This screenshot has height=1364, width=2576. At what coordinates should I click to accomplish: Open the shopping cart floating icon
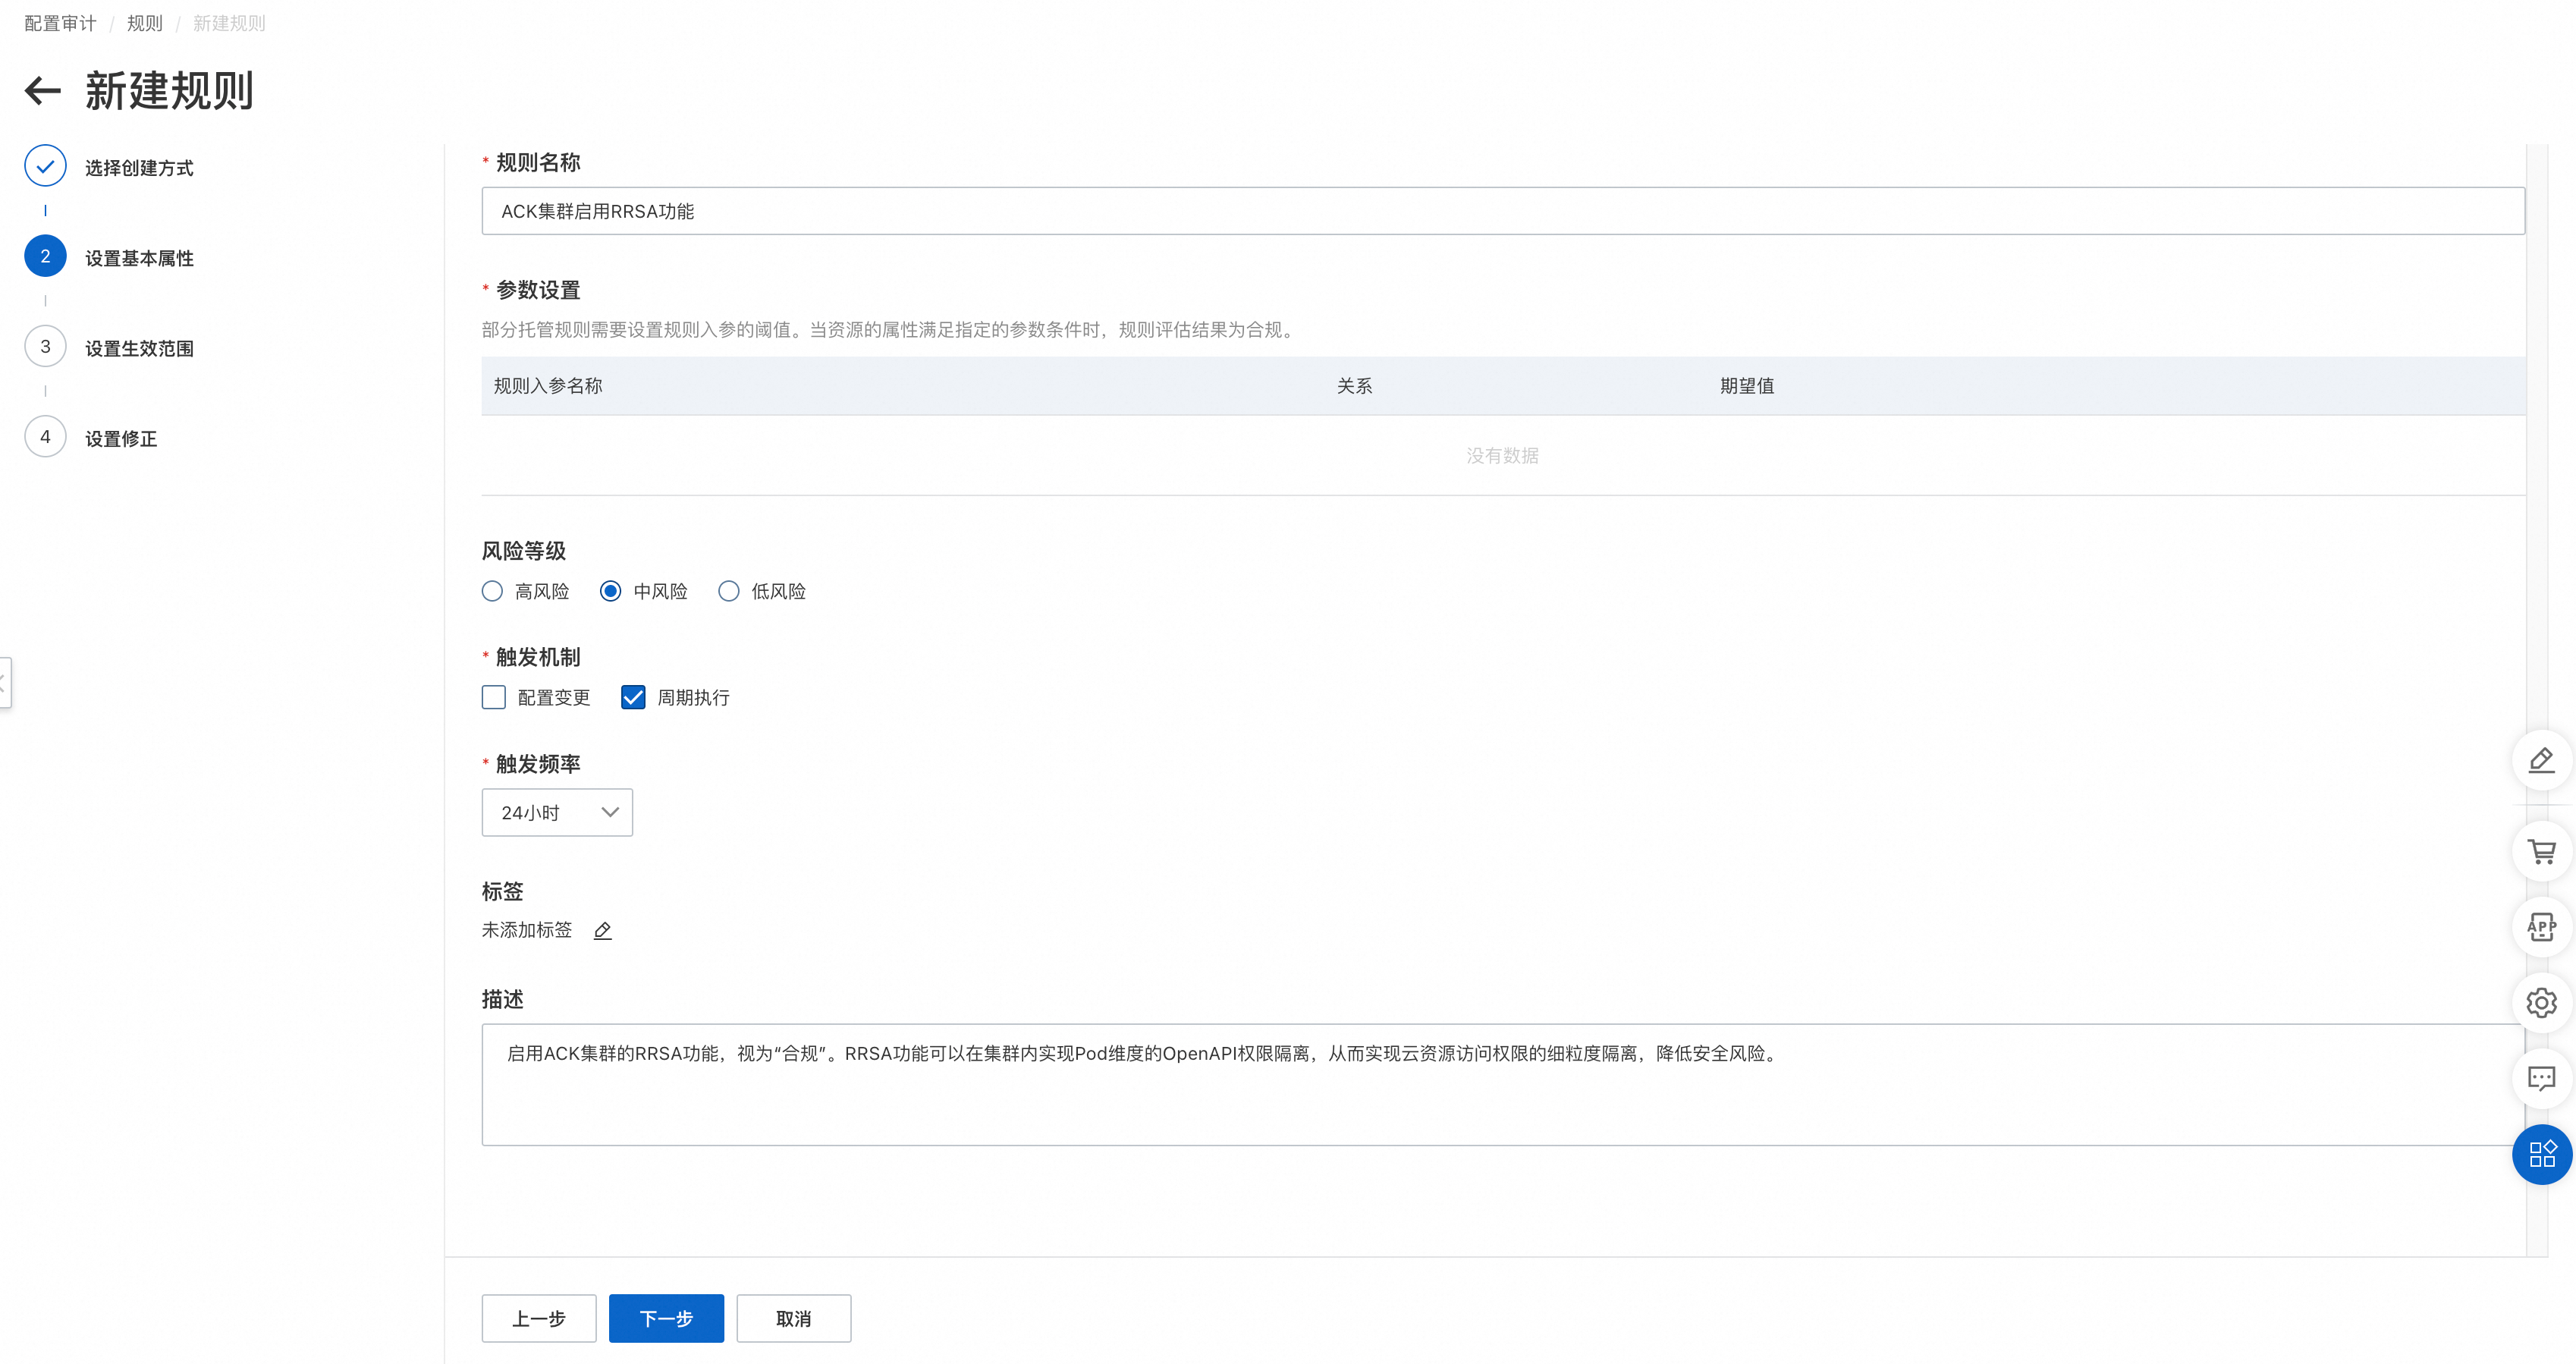2541,851
